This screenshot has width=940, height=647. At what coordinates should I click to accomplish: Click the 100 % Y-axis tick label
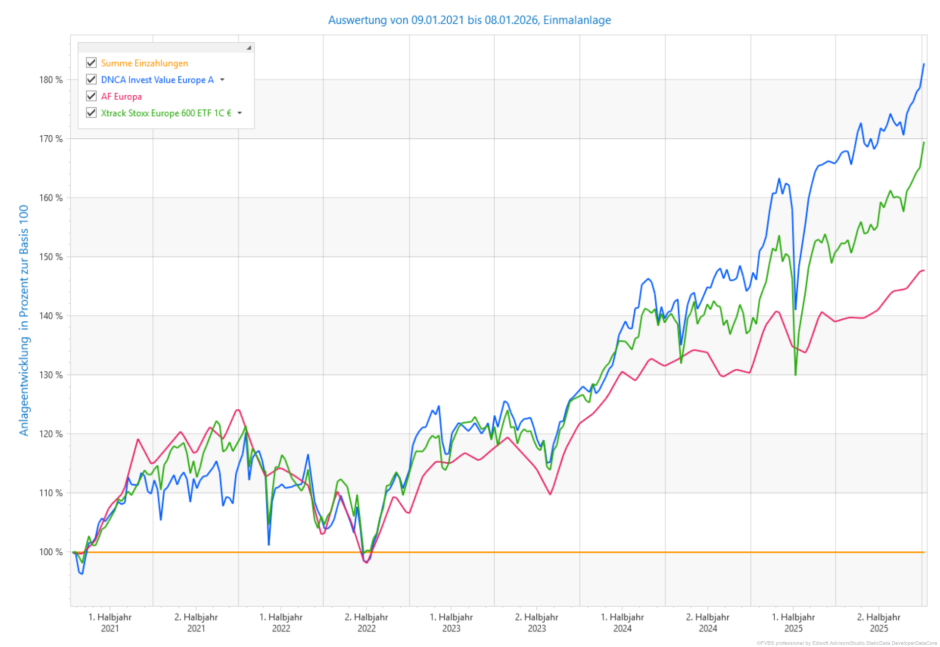pyautogui.click(x=51, y=552)
